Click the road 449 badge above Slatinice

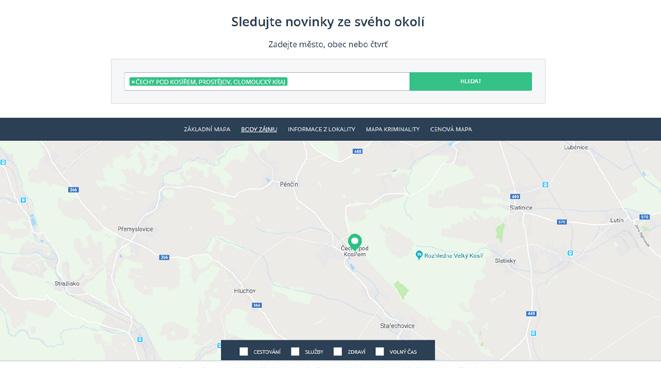click(515, 196)
